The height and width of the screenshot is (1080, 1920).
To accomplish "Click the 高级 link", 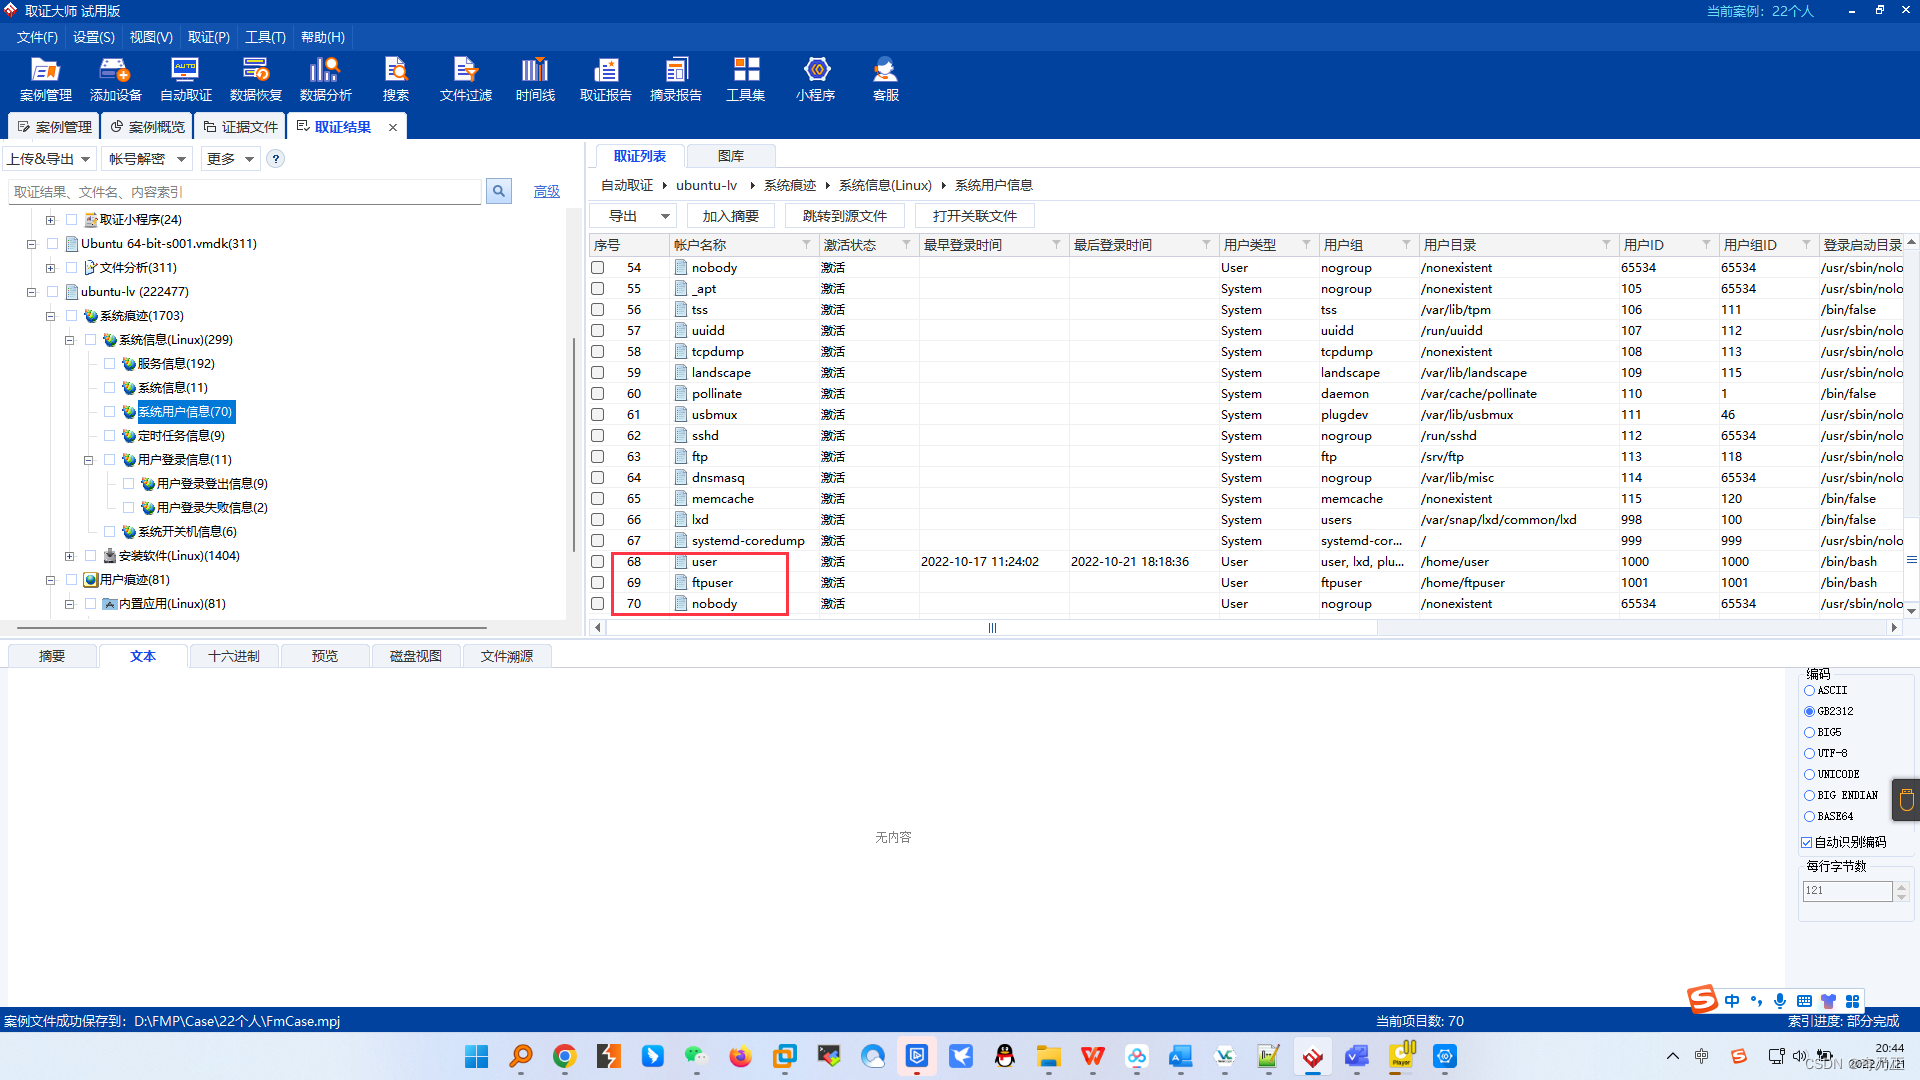I will (547, 191).
